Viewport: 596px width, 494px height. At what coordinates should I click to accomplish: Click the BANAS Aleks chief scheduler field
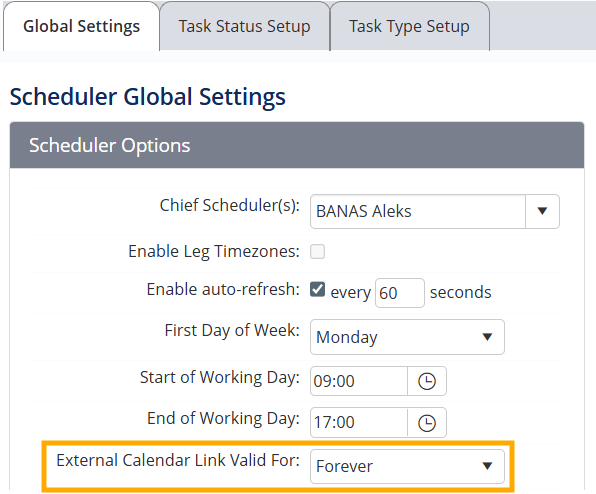(418, 211)
